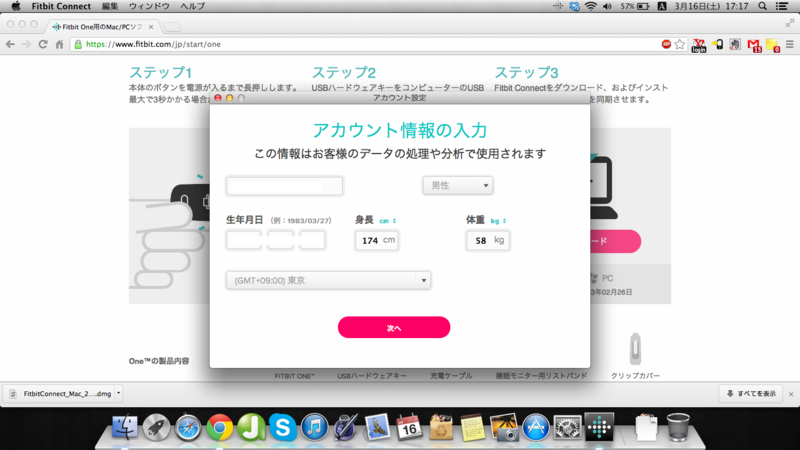Open Skype from the Dock
Viewport: 800px width, 450px height.
coord(283,427)
